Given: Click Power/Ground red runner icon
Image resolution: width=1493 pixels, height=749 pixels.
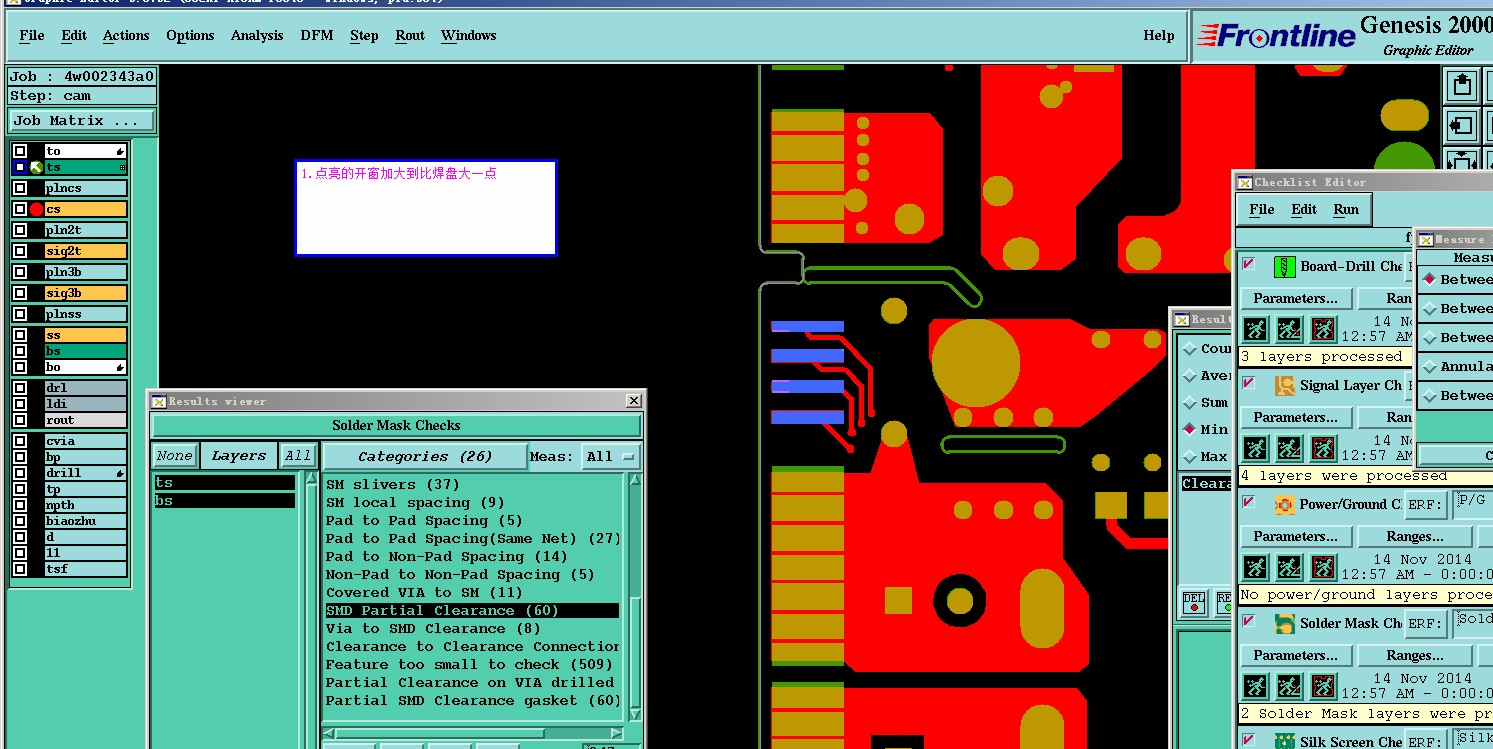Looking at the screenshot, I should pos(1323,567).
